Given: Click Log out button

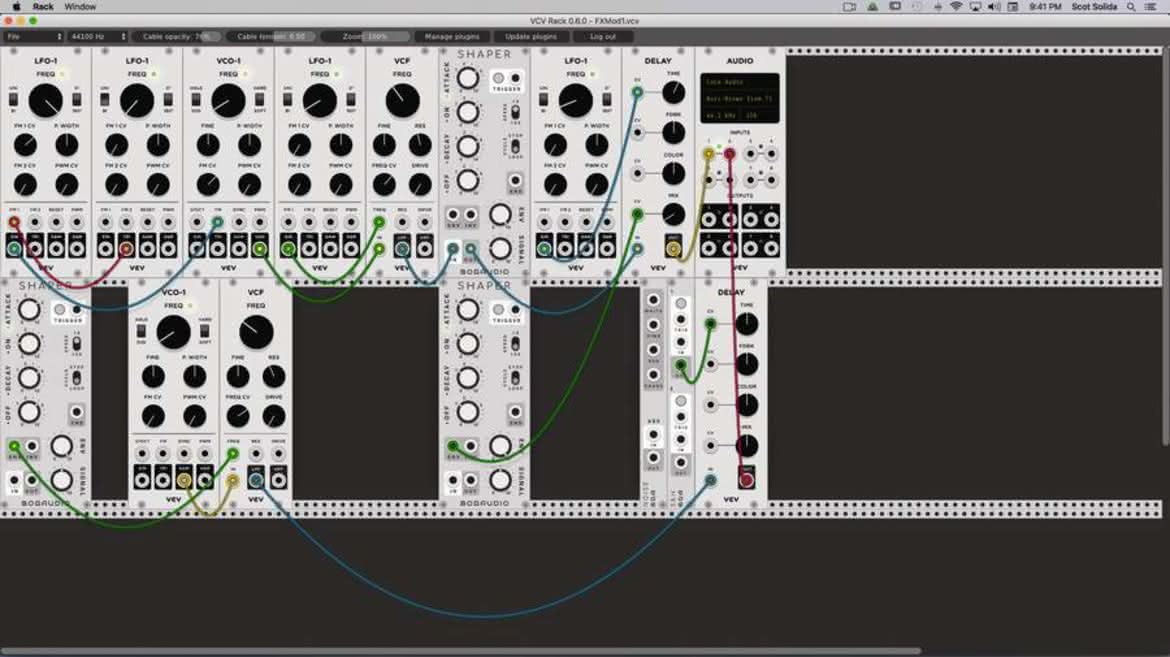Looking at the screenshot, I should [602, 37].
